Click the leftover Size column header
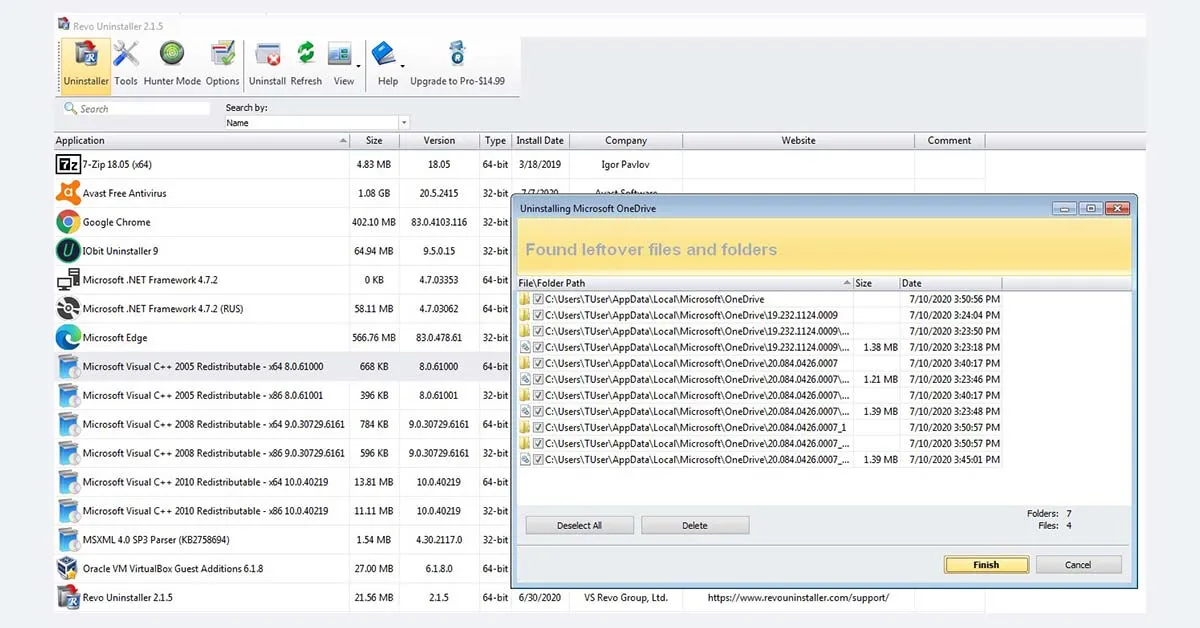Screen dimensions: 1200x628 pos(876,284)
